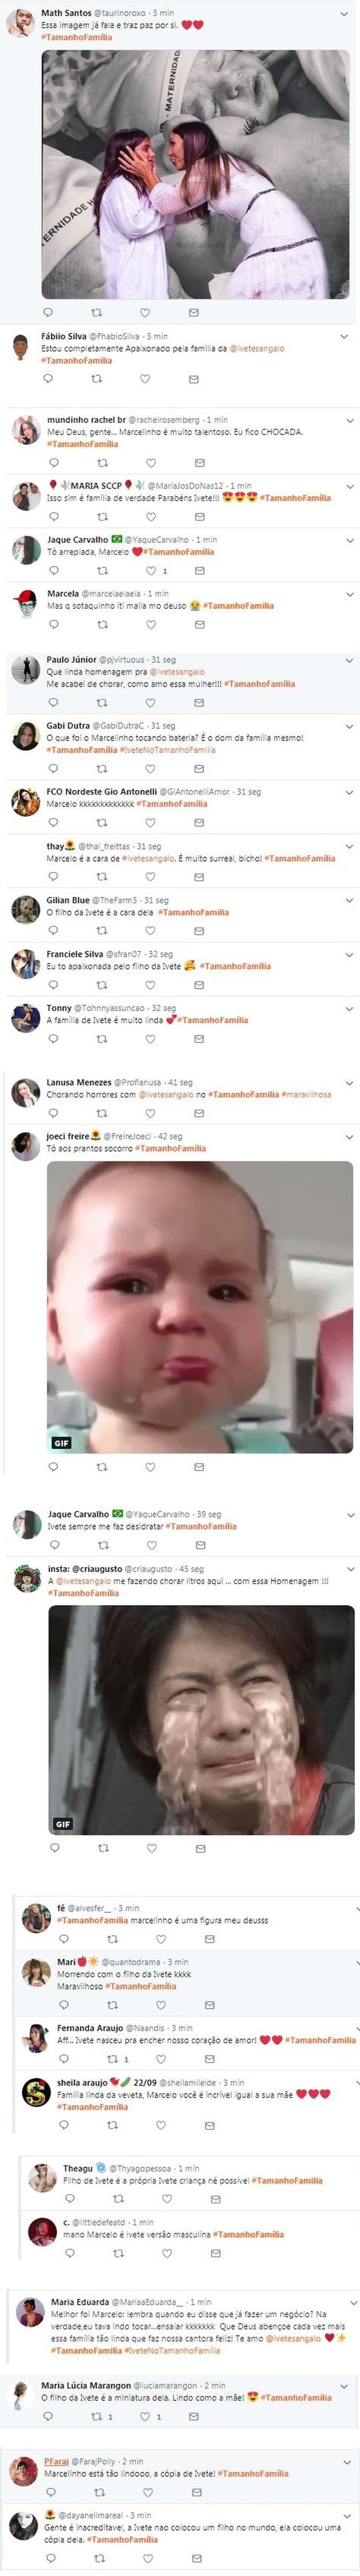Like Franciele Silva's tweet

tap(151, 985)
